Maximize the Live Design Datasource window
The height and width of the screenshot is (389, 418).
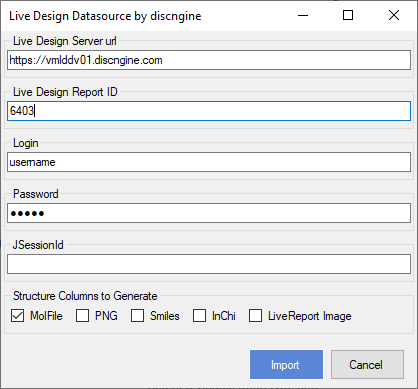(x=348, y=15)
